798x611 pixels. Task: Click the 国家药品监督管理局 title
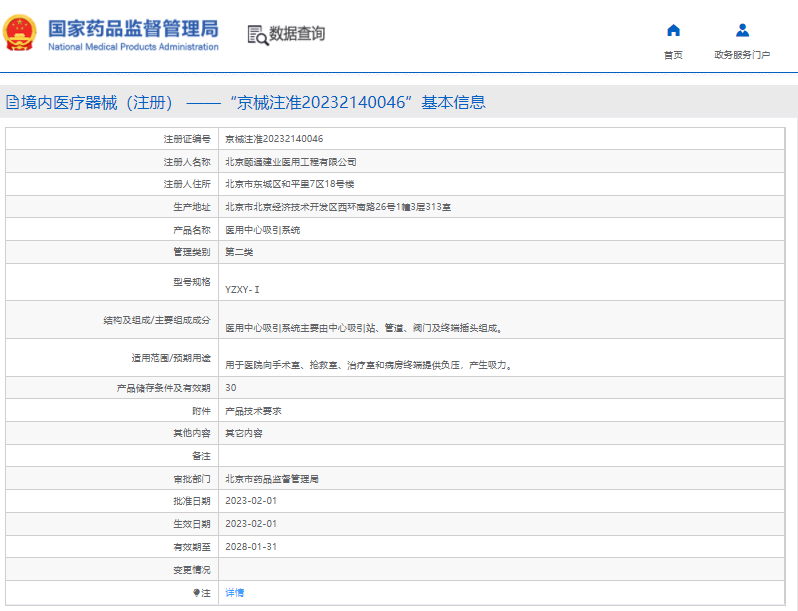coord(133,28)
